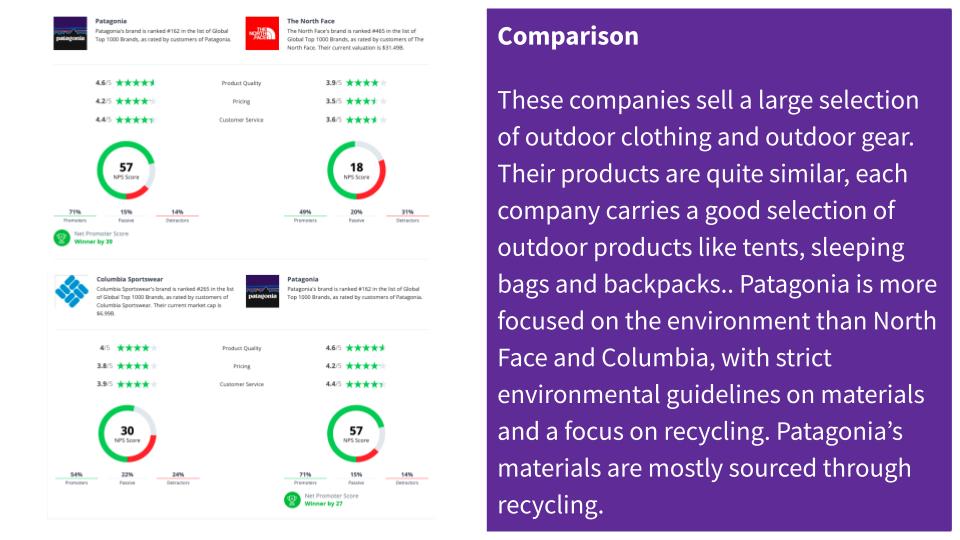Click the 'Winner by 27' text

pos(322,503)
